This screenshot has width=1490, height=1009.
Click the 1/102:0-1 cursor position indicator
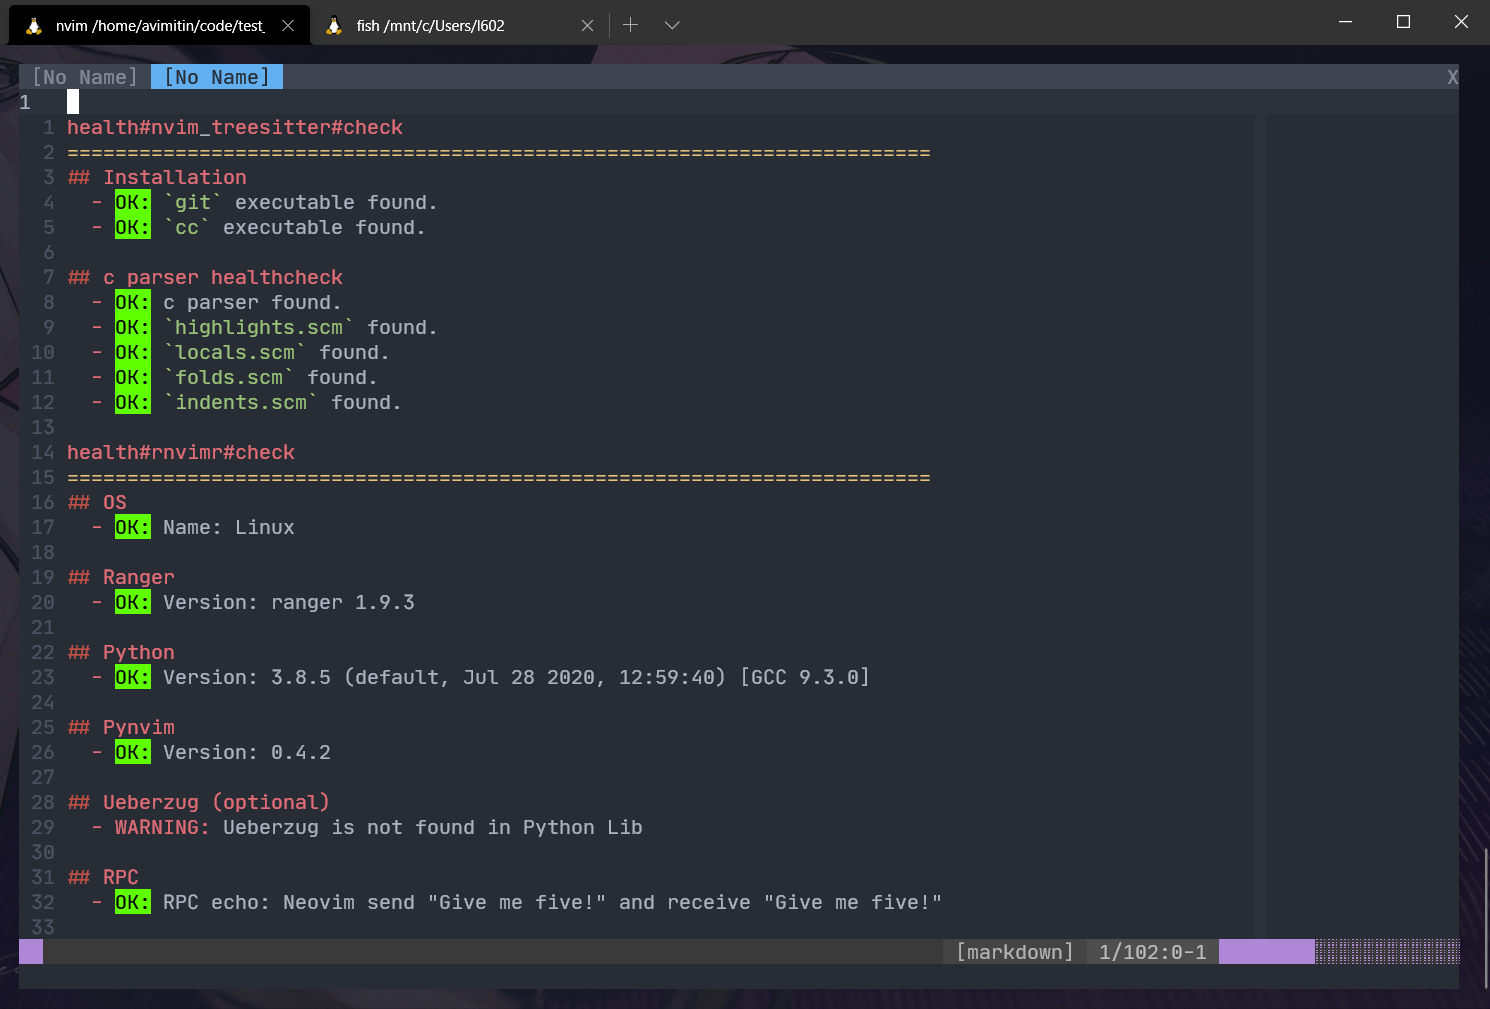click(x=1152, y=951)
